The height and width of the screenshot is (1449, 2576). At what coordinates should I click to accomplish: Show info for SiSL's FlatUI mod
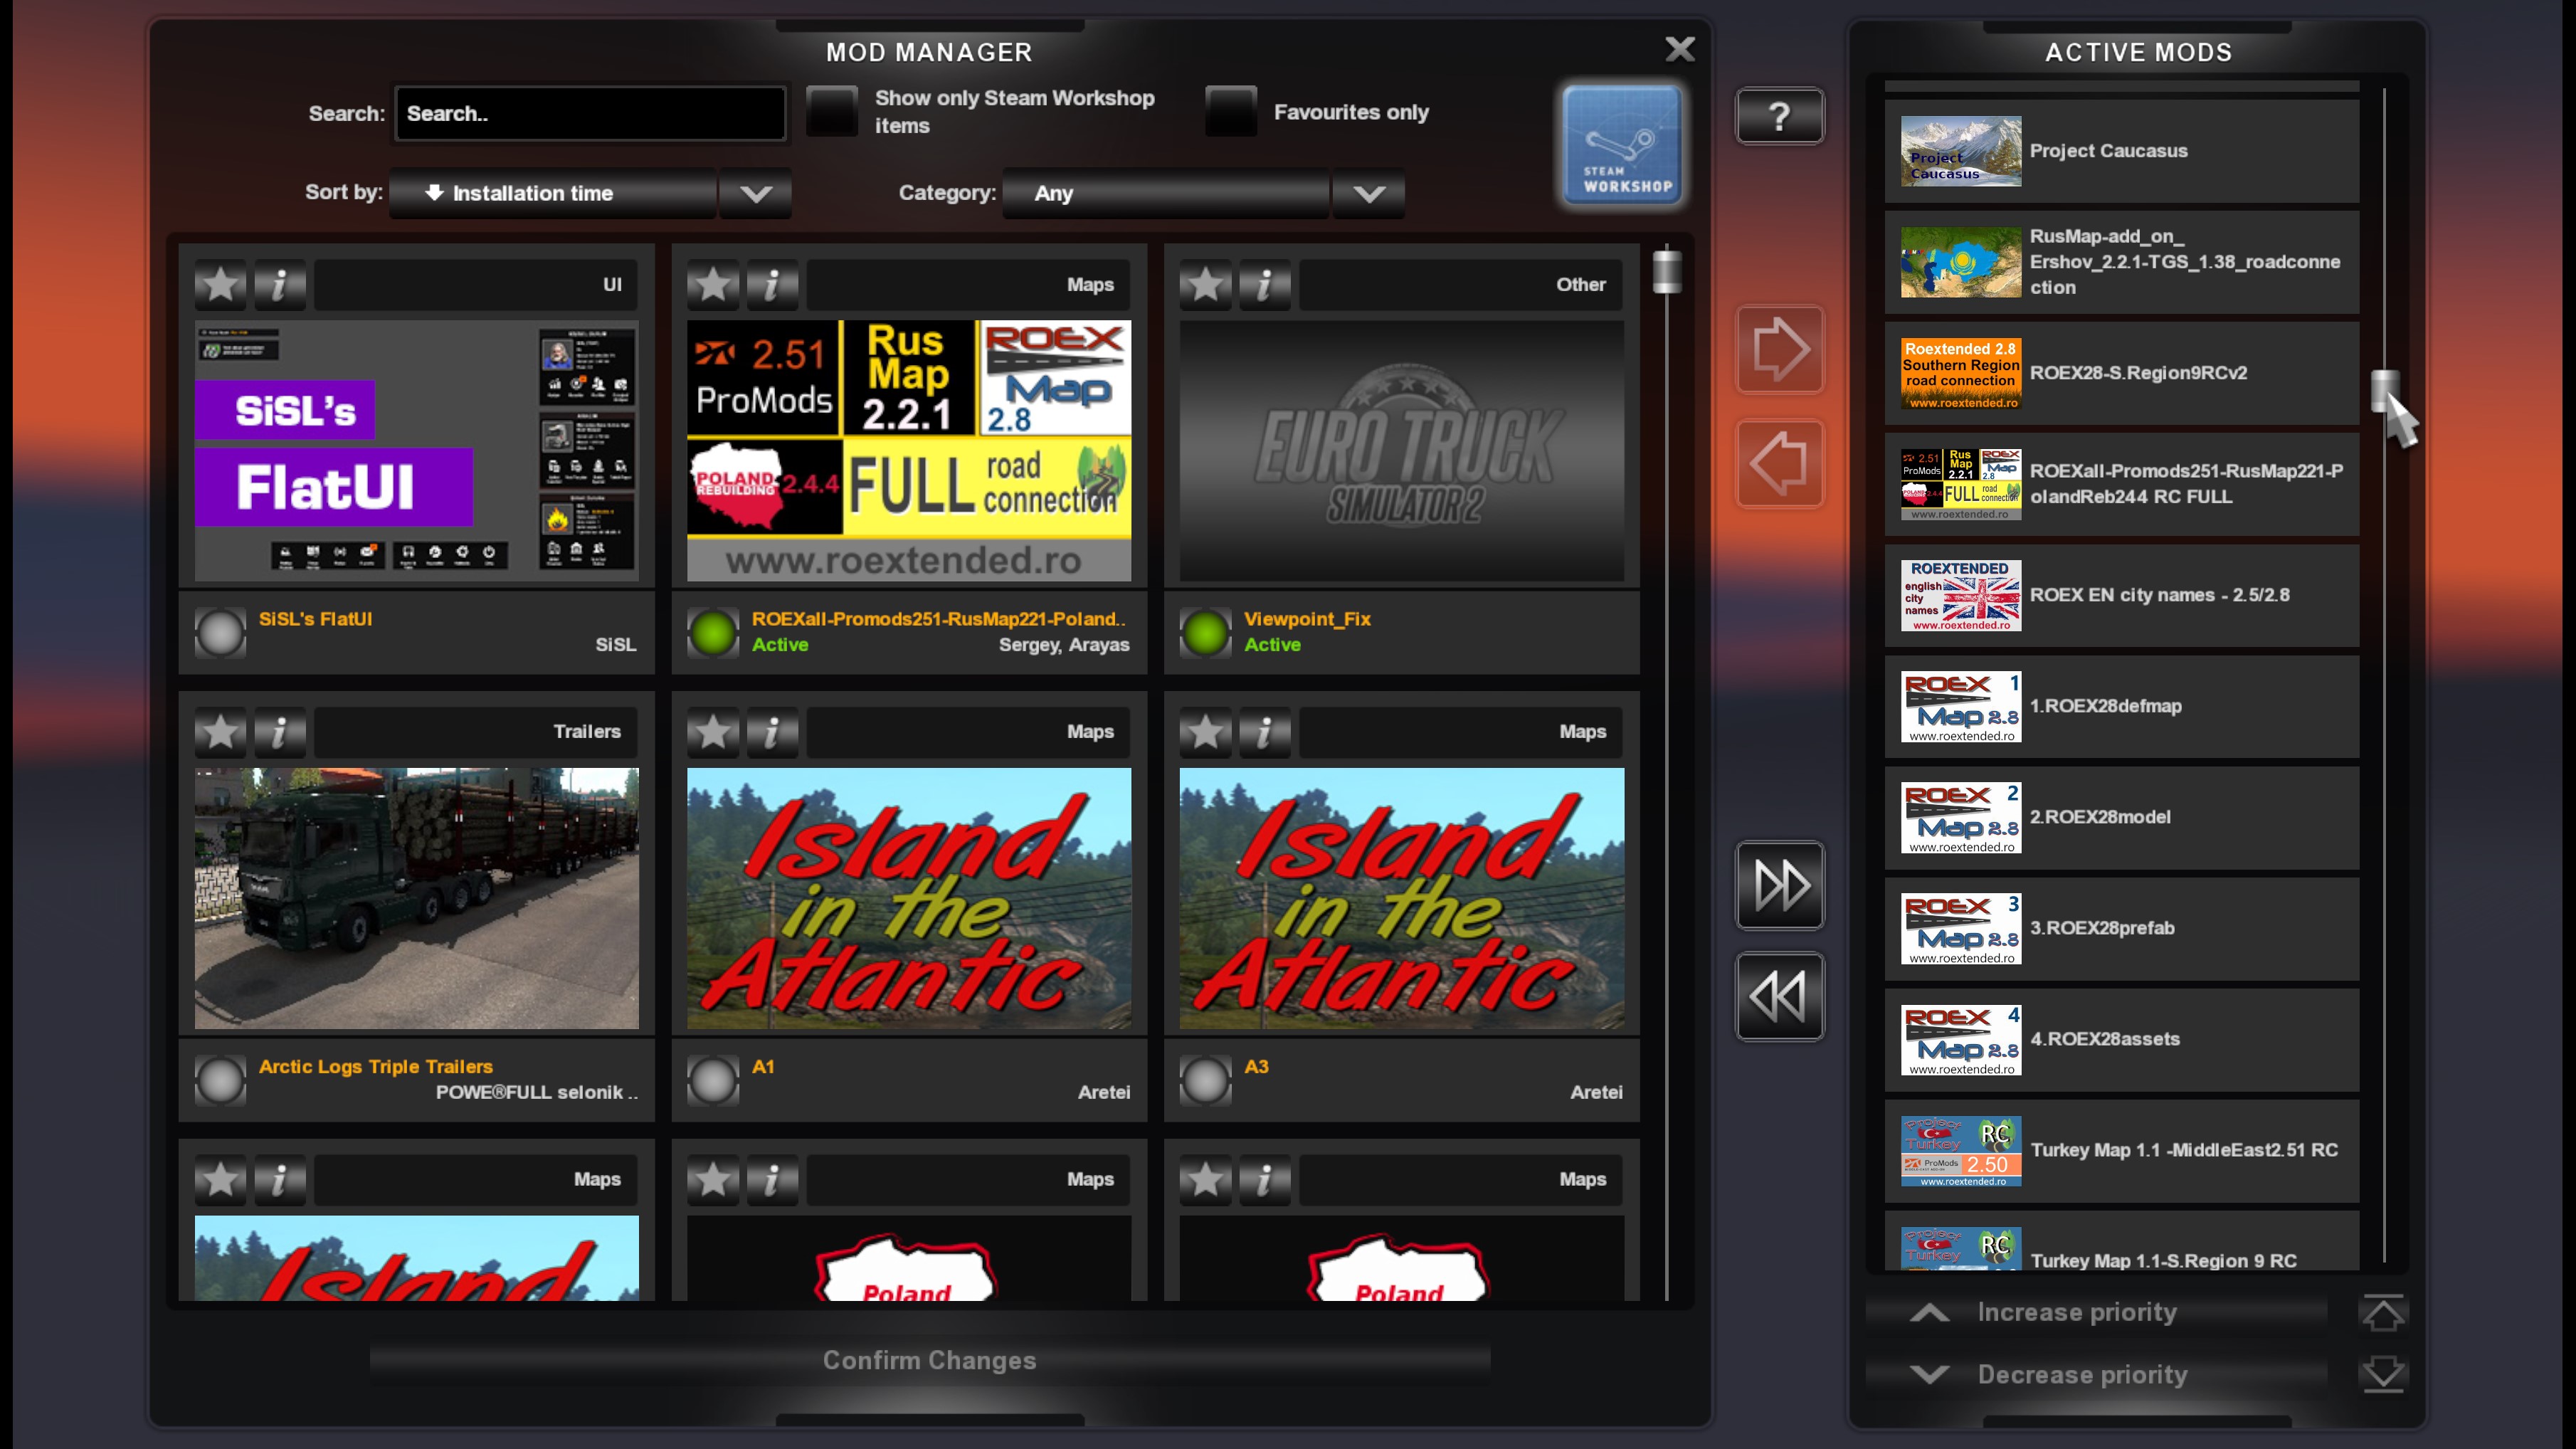coord(280,285)
